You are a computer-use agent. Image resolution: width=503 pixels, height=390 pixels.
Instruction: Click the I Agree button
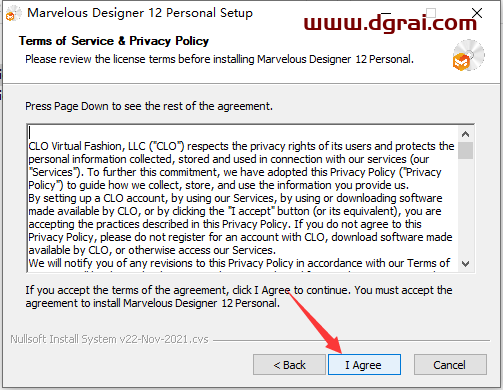click(364, 365)
